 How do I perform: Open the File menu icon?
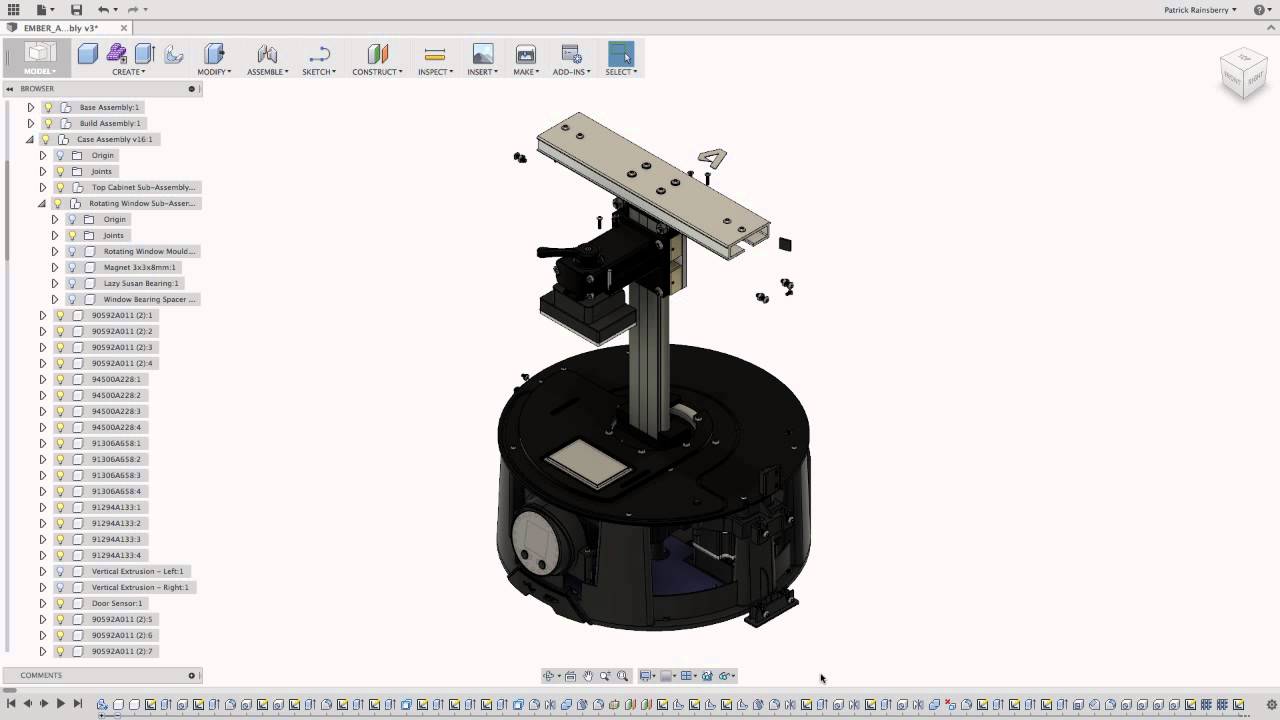coord(42,9)
